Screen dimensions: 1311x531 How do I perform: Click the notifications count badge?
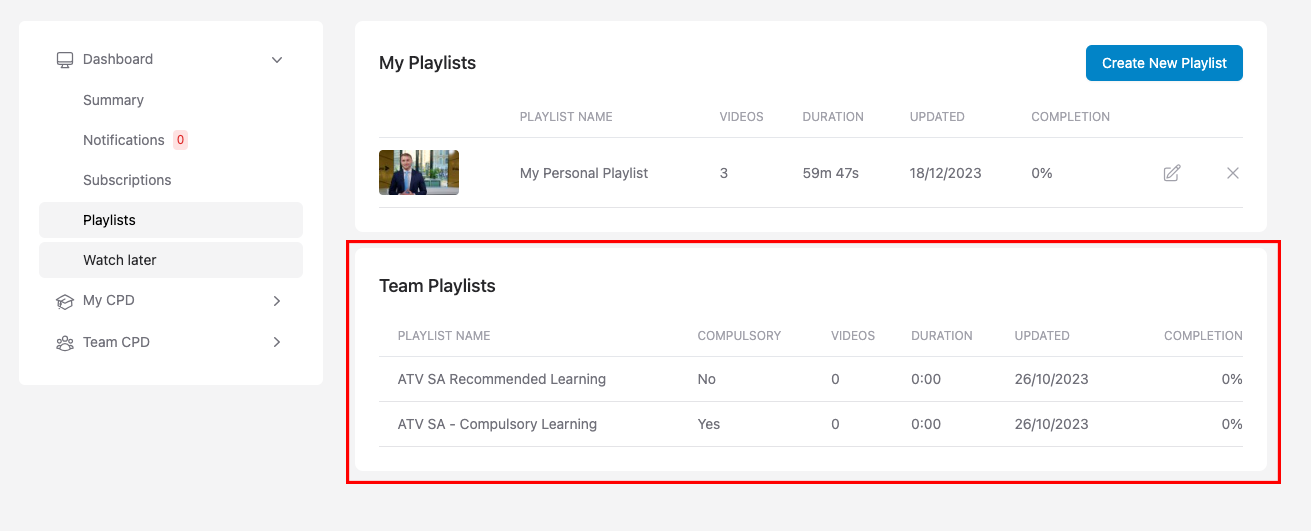coord(180,140)
